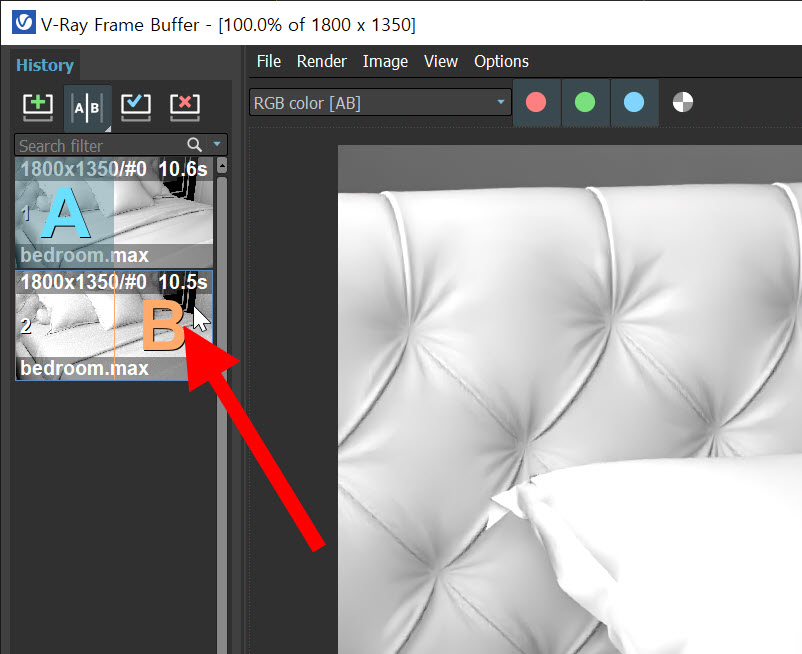The image size is (802, 654).
Task: Open the View menu
Action: (440, 61)
